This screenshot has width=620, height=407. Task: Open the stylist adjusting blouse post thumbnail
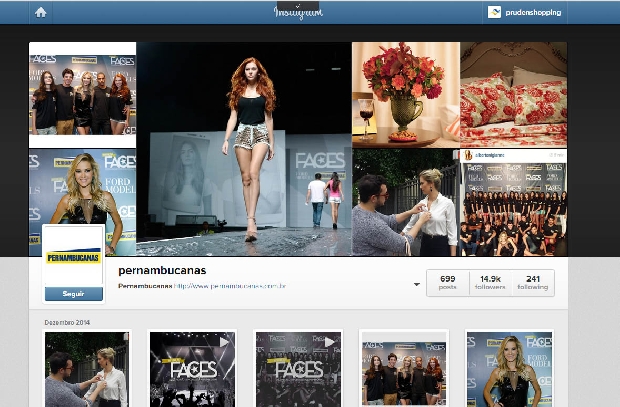coord(87,369)
